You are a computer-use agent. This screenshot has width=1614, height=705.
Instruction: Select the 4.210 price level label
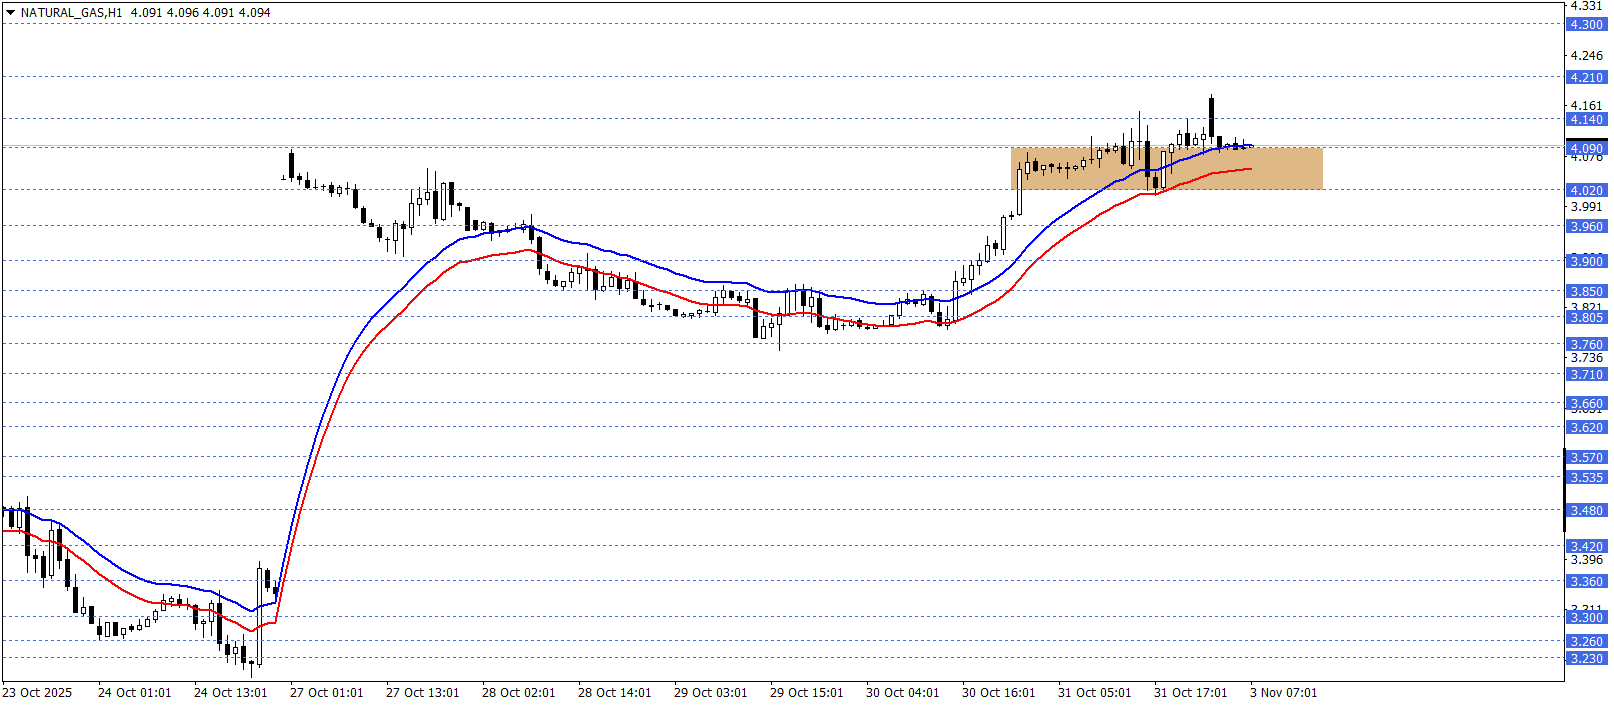1586,78
